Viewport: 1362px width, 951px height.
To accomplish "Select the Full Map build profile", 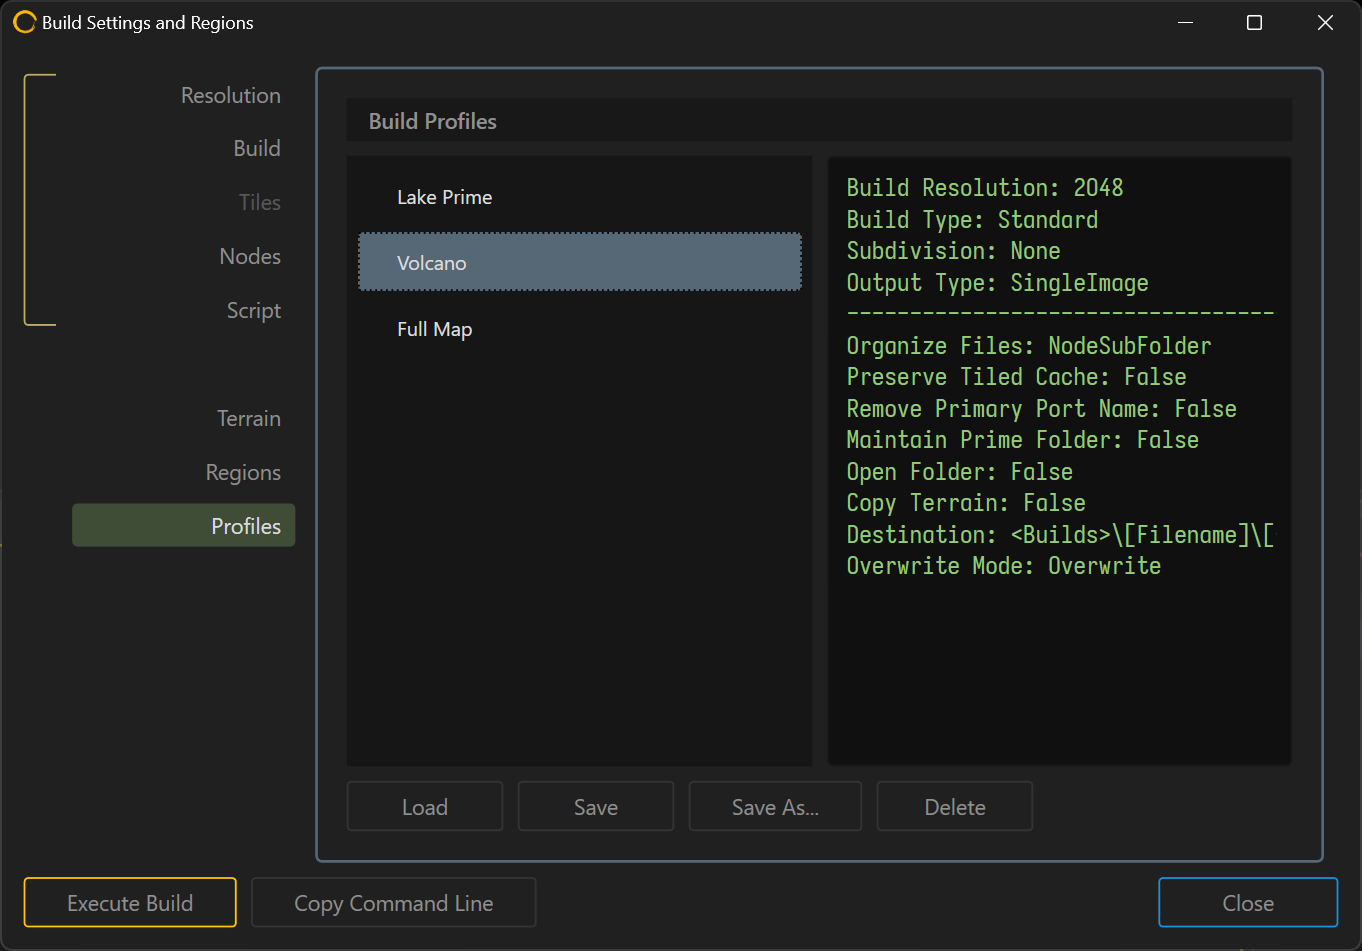I will [x=434, y=328].
